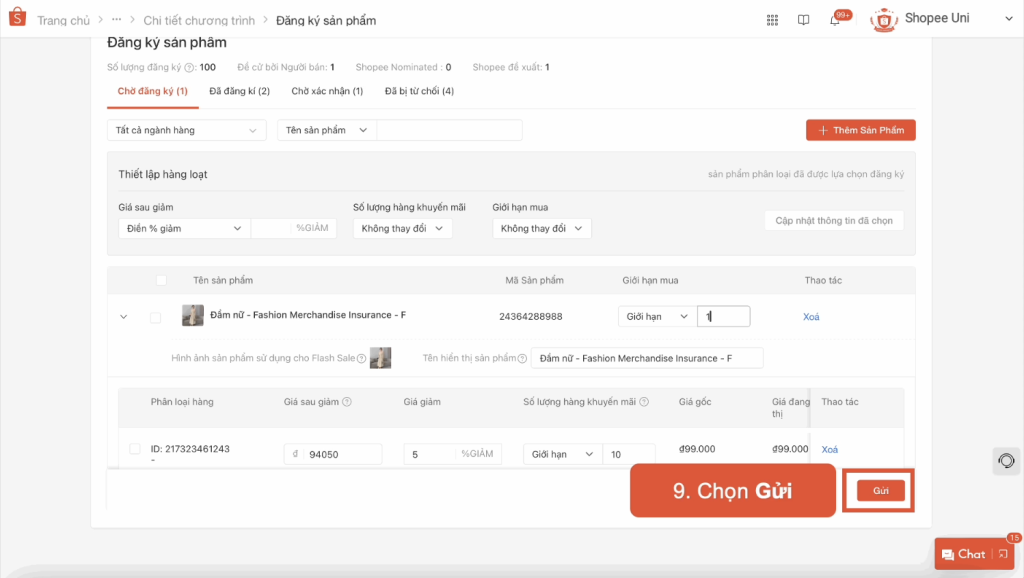The image size is (1024, 578).
Task: Open the Không thay đổi dropdown under Giới hạn mua
Action: pyautogui.click(x=541, y=228)
